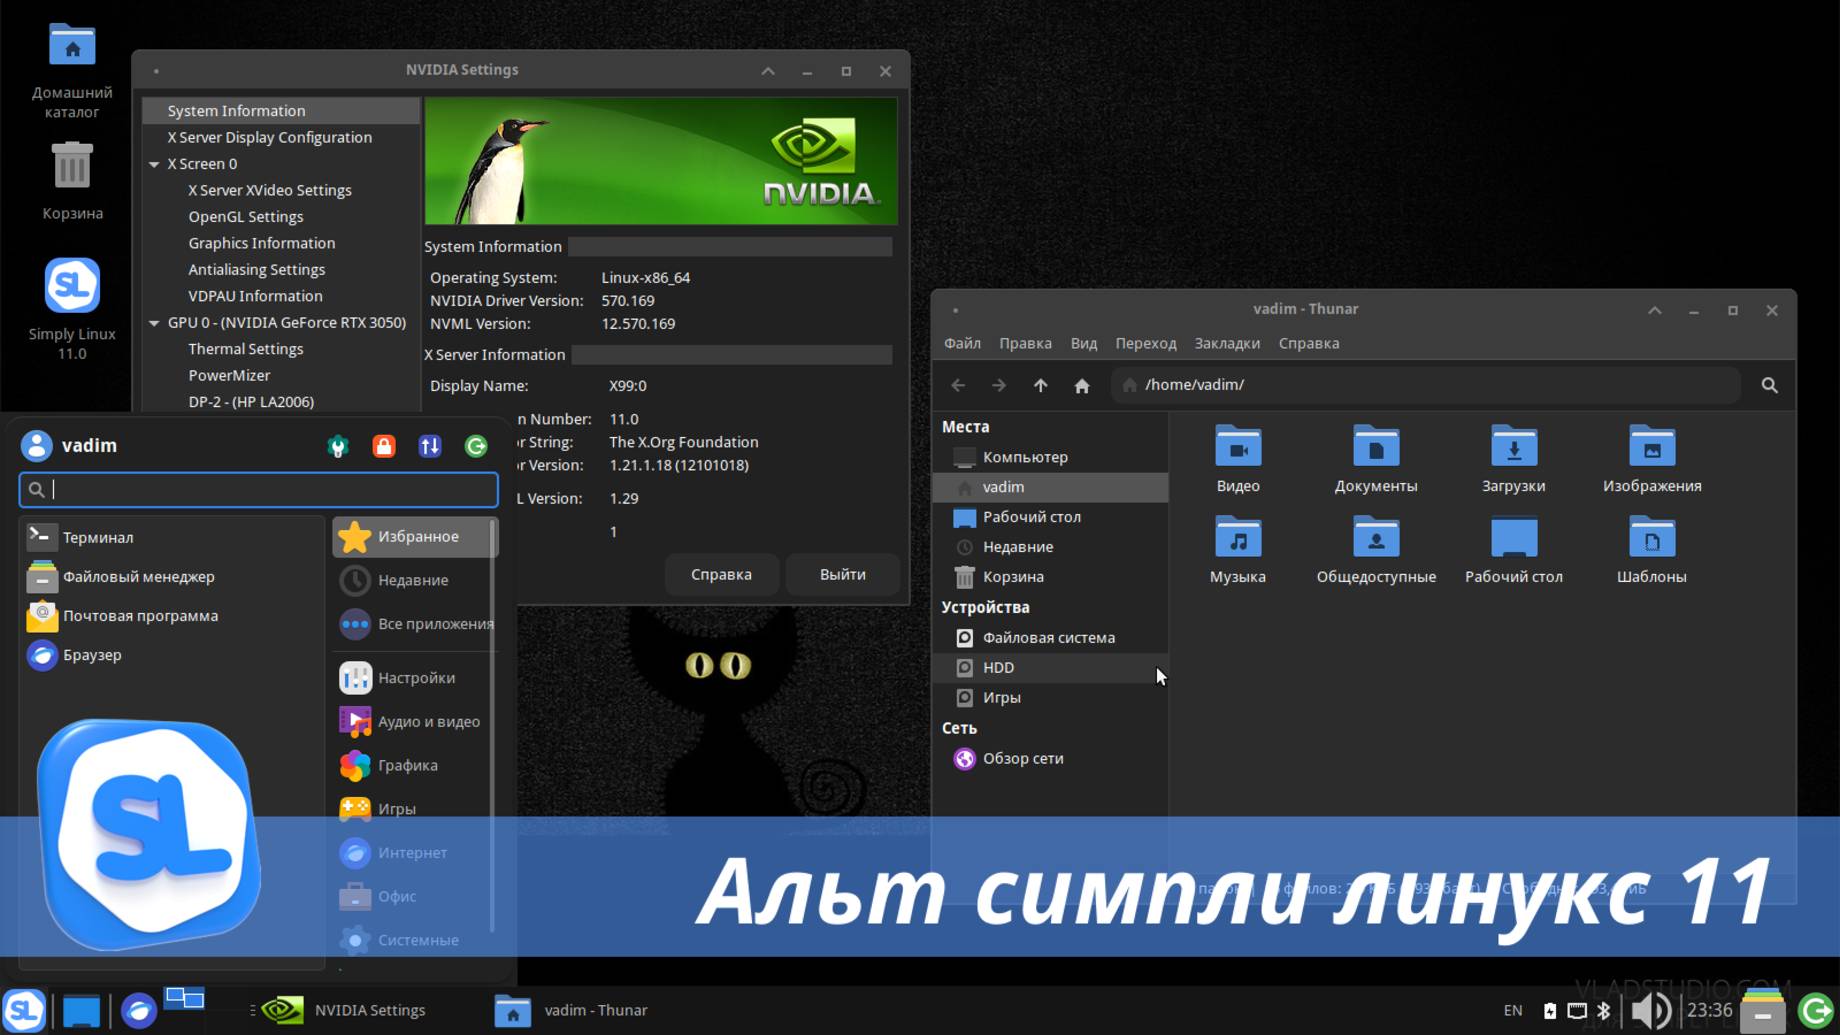Open Thunar search with the magnifier icon
The width and height of the screenshot is (1840, 1035).
tap(1769, 385)
